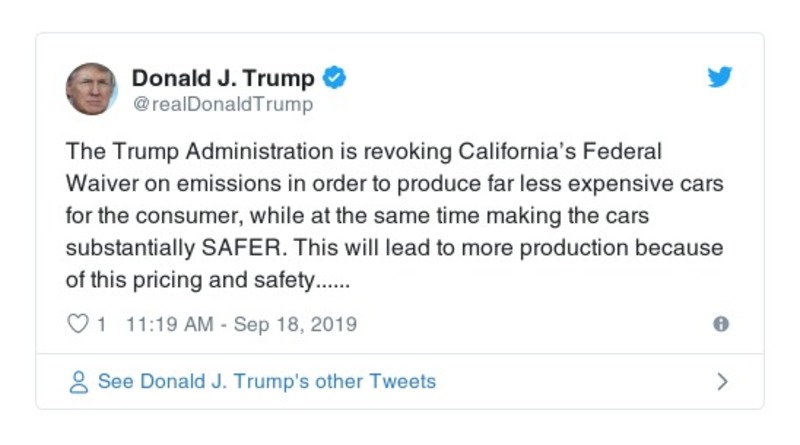The height and width of the screenshot is (445, 800).
Task: Click the like count number 1
Action: pos(101,325)
